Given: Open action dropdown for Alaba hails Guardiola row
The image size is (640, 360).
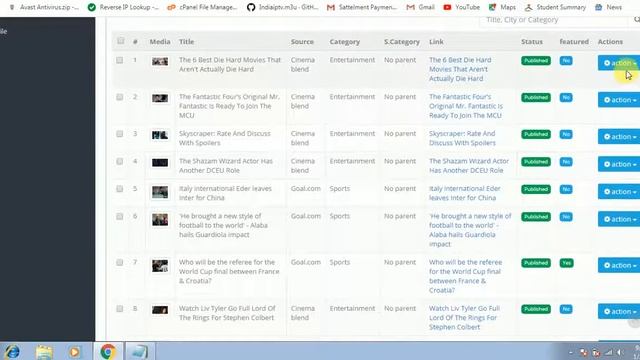Looking at the screenshot, I should click(x=619, y=219).
